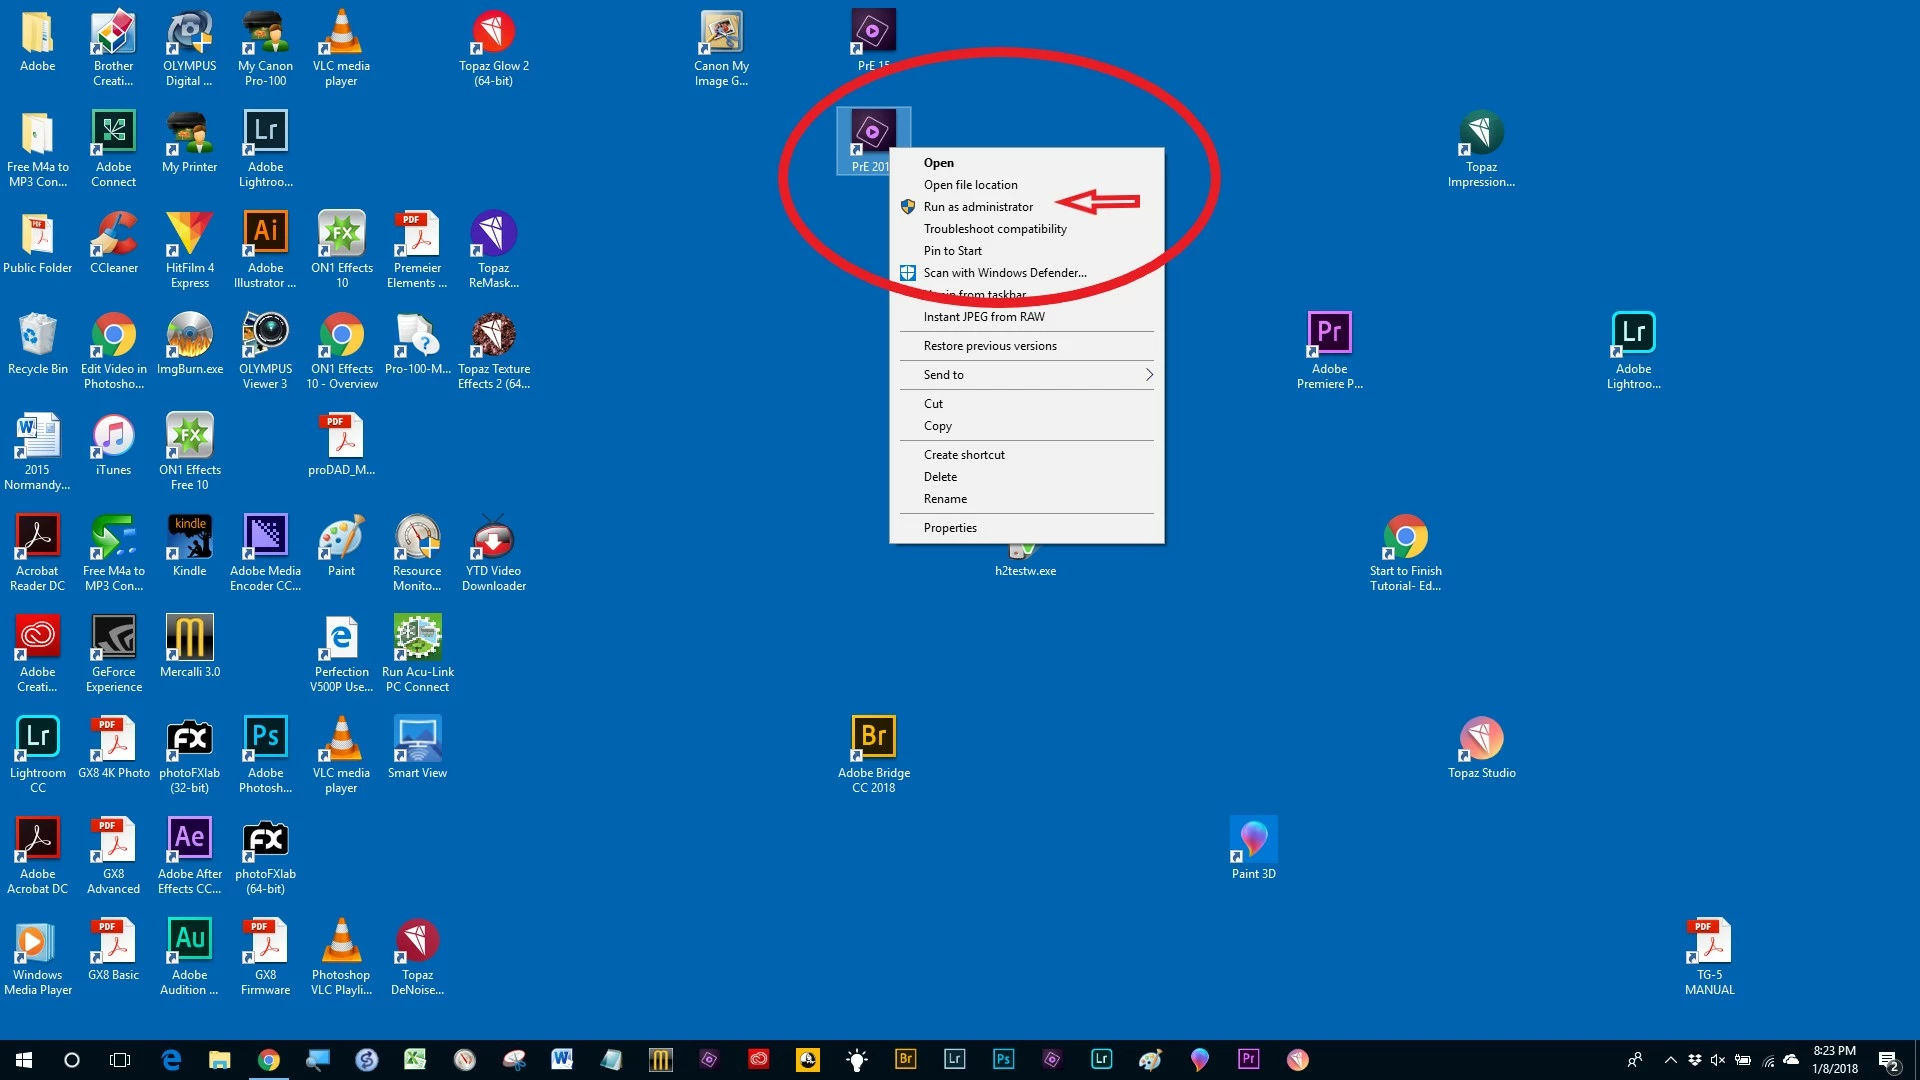Open the Action Center notifications icon
The width and height of the screenshot is (1920, 1080).
1888,1060
